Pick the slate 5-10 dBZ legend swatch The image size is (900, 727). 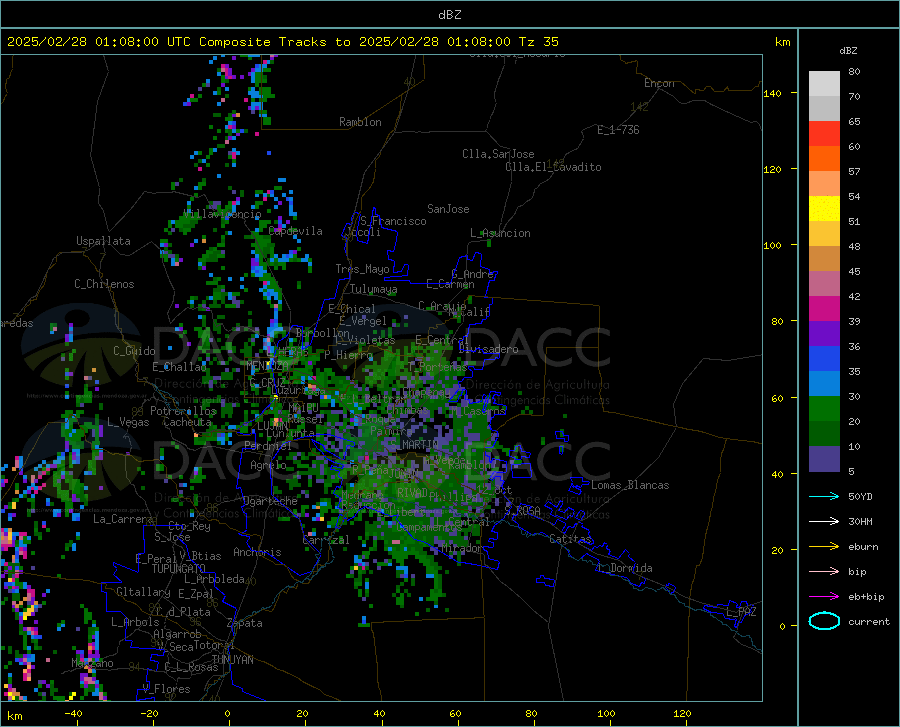(x=824, y=459)
